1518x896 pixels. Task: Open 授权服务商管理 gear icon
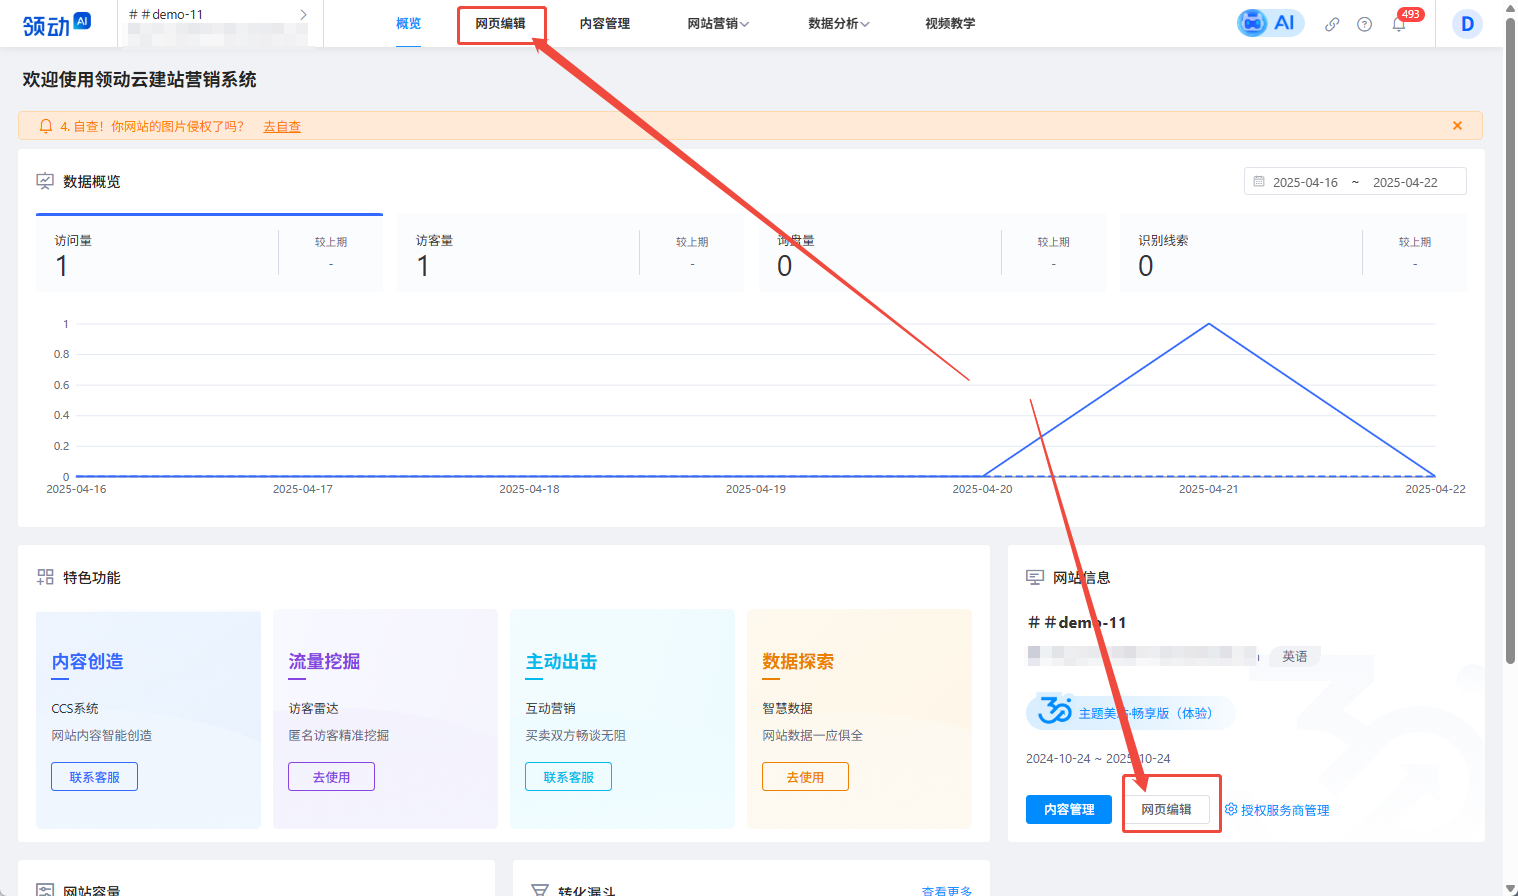pyautogui.click(x=1229, y=810)
